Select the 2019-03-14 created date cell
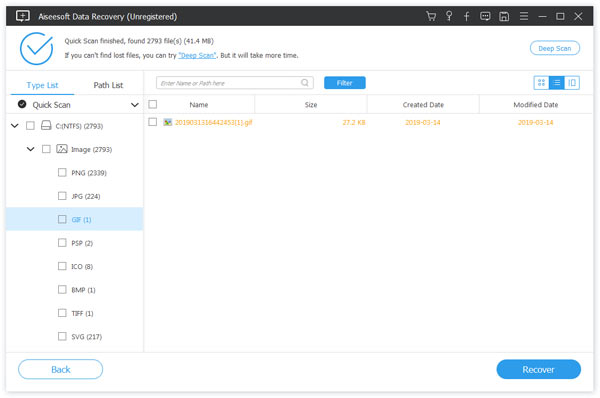600x398 pixels. (423, 122)
